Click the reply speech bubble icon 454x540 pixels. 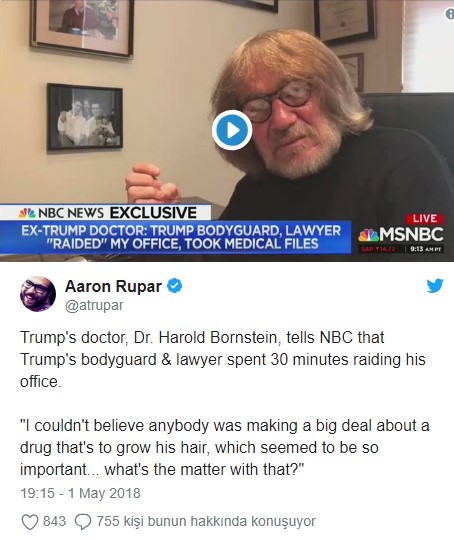[x=83, y=522]
